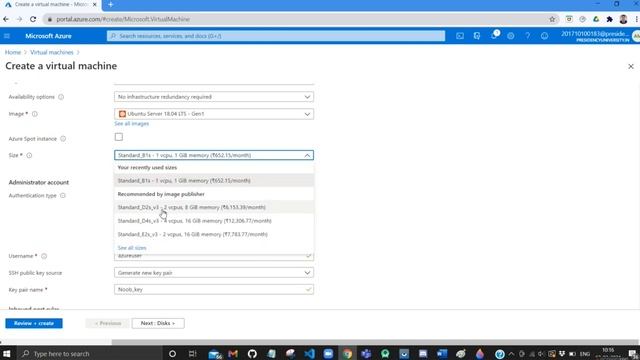Click the Azure account avatar
The height and width of the screenshot is (360, 640).
636,36
